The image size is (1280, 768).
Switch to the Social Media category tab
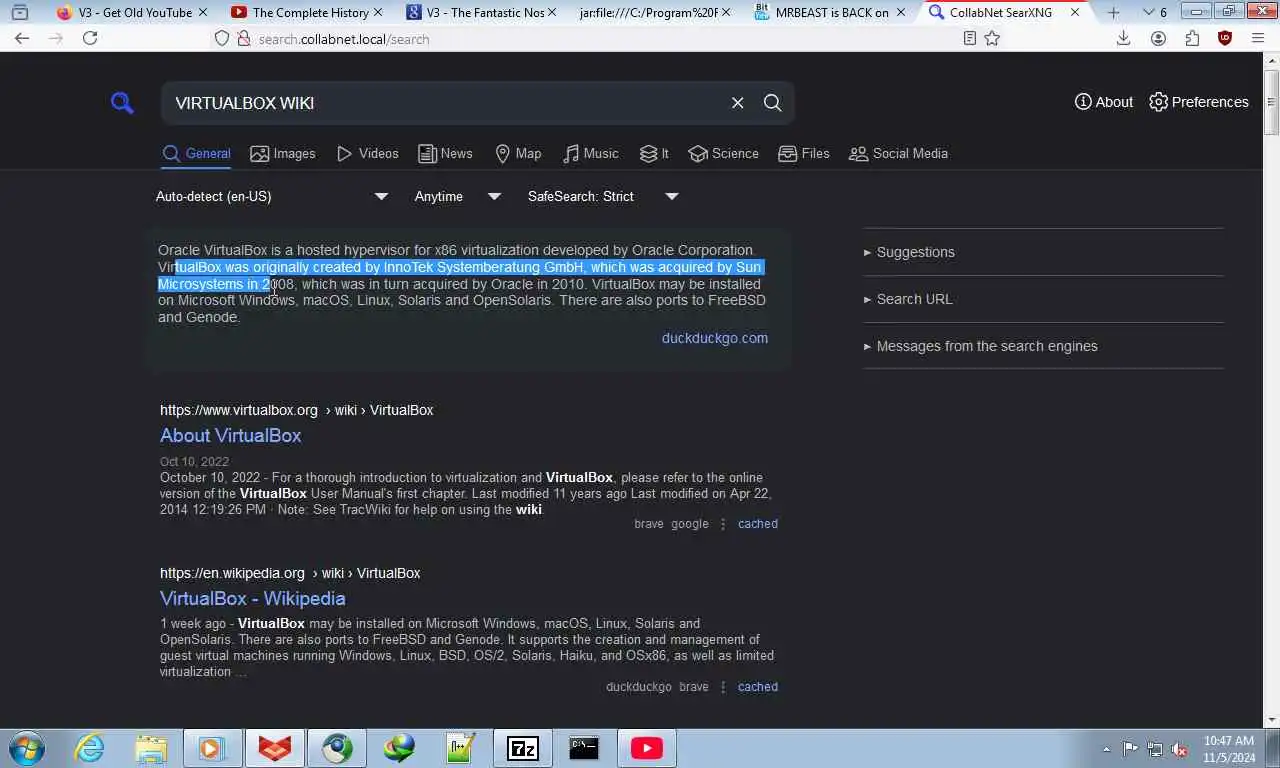898,153
